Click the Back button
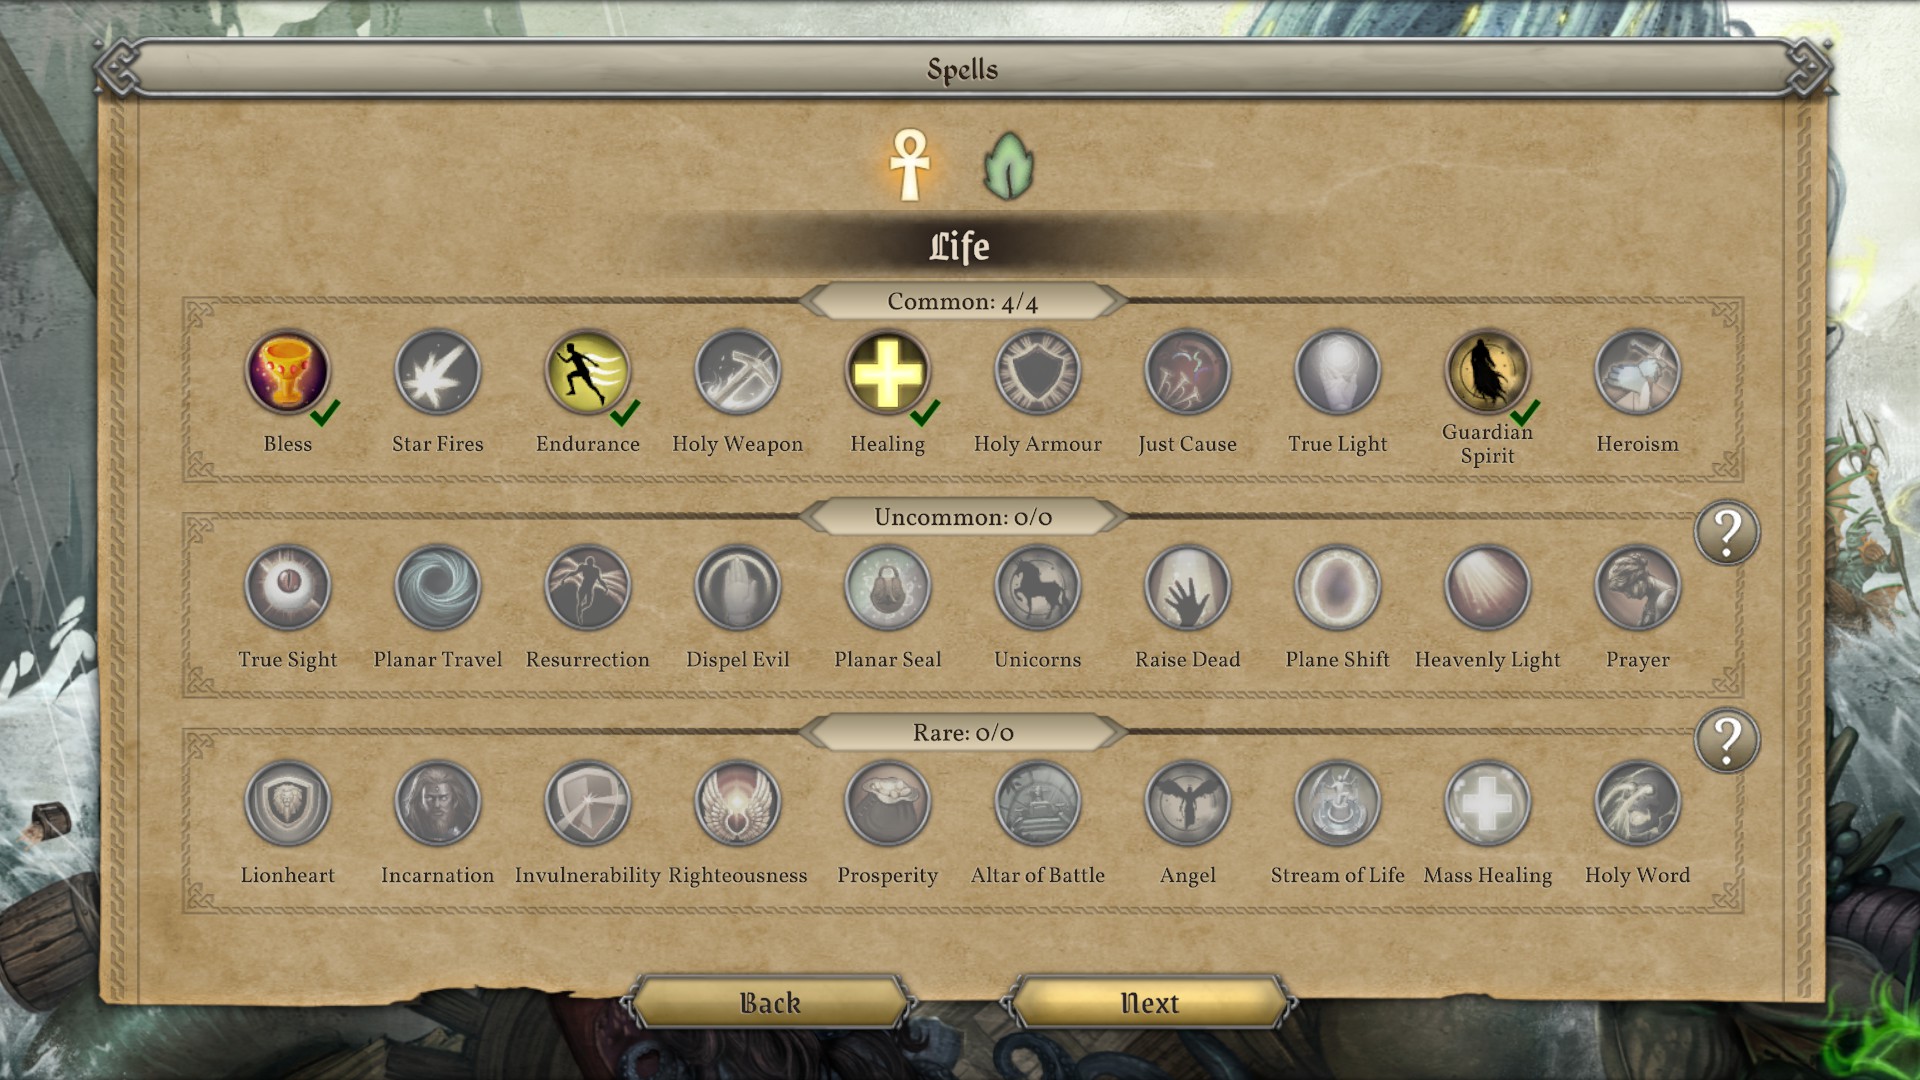 coord(770,1003)
